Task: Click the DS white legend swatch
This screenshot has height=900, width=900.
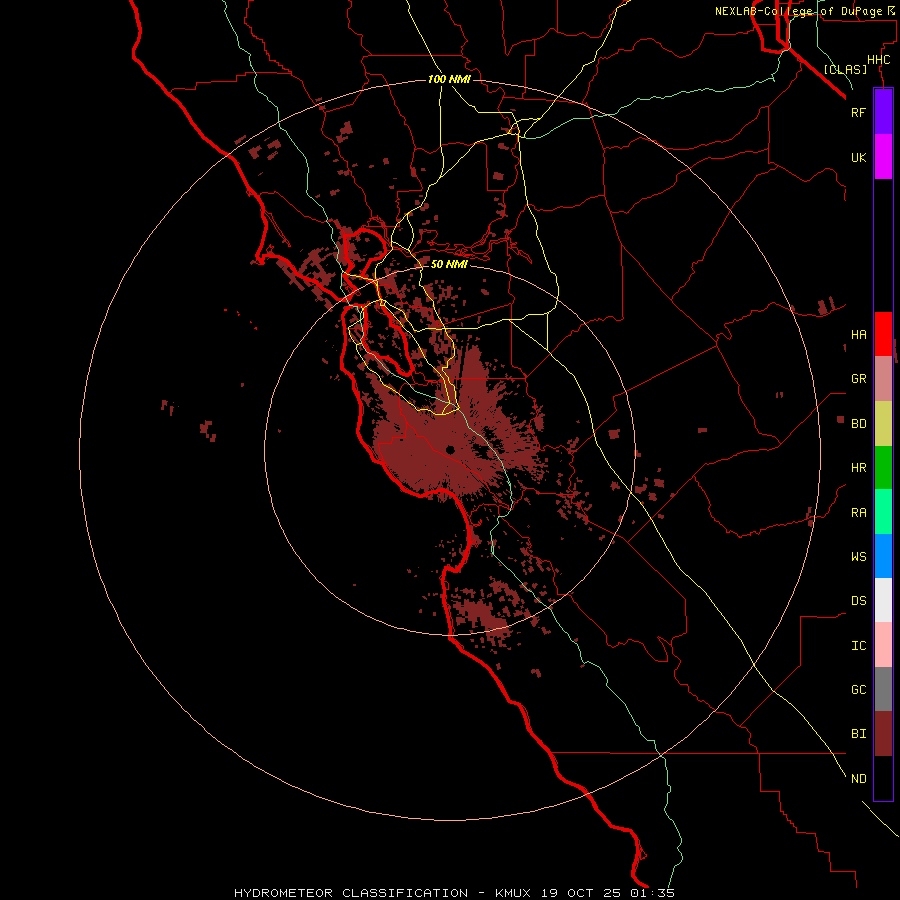Action: tap(883, 600)
